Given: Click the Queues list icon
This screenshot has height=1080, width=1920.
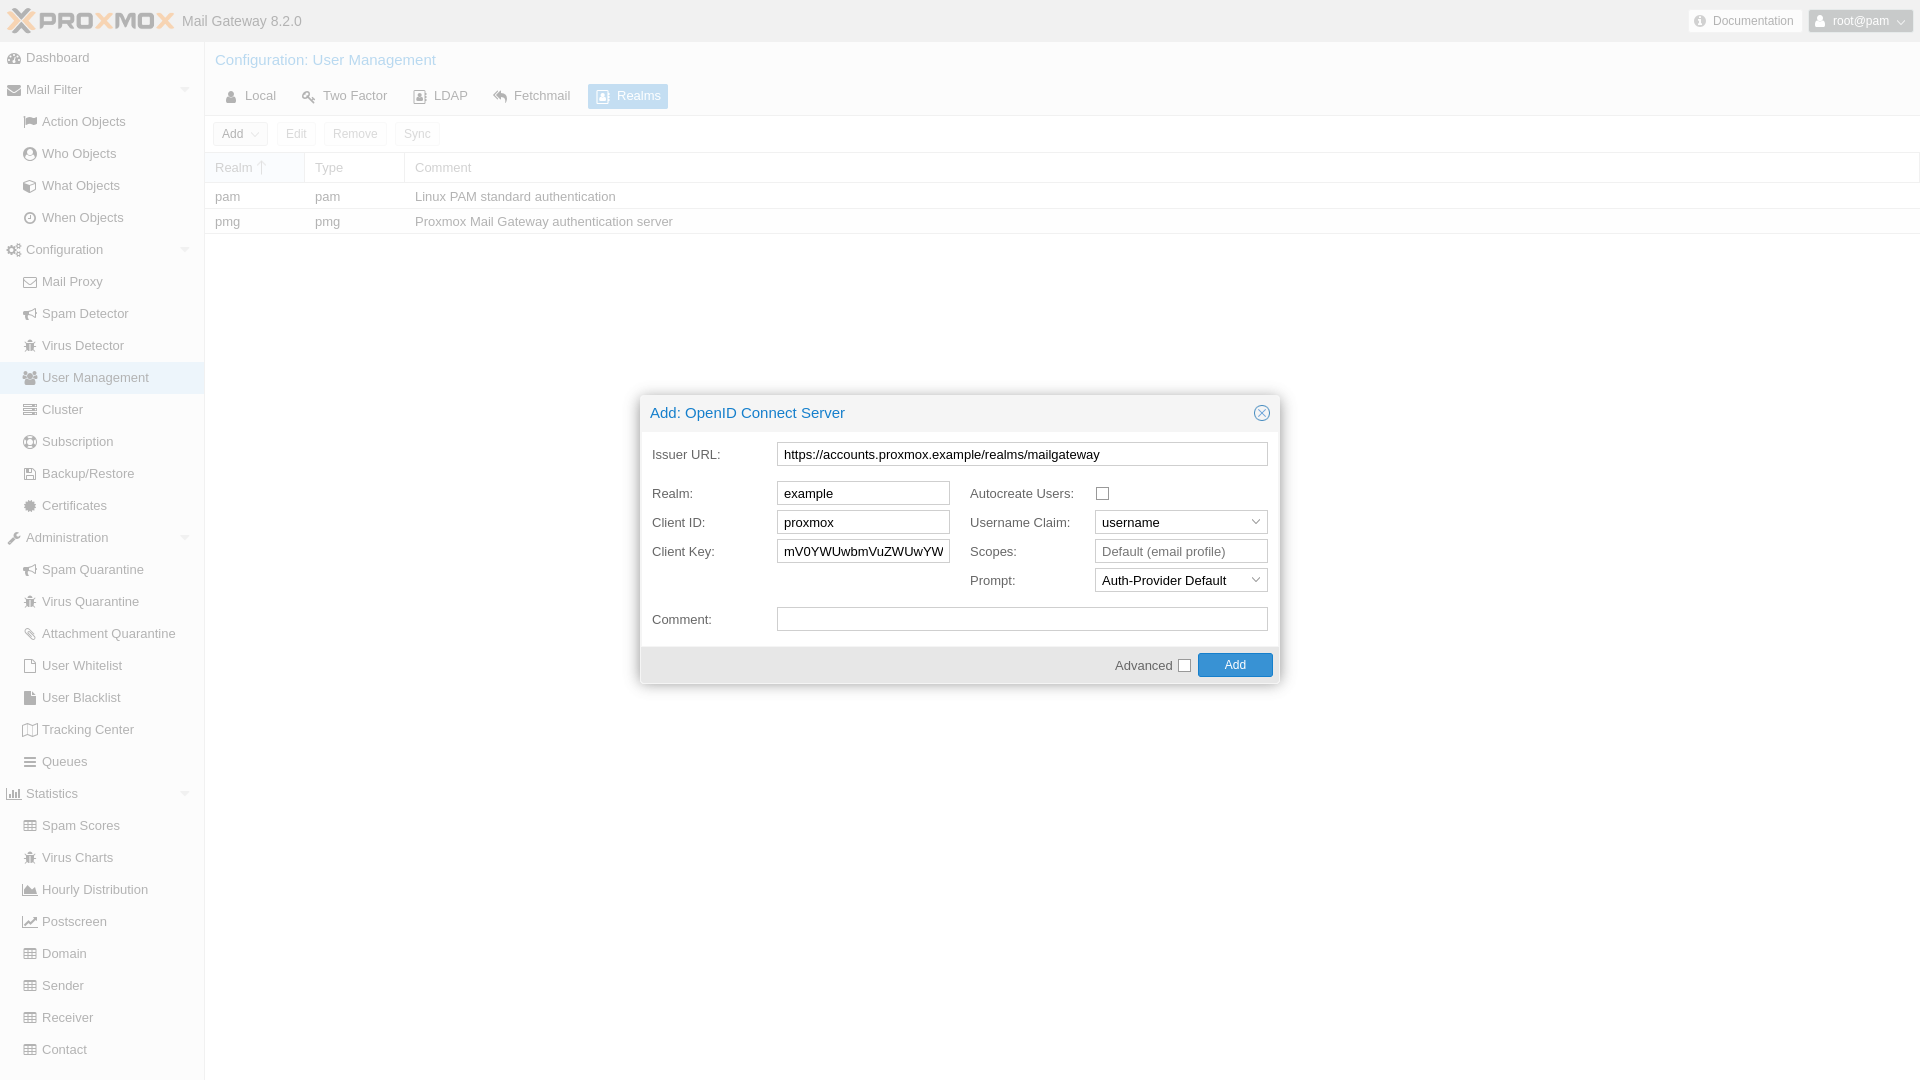Looking at the screenshot, I should click(x=30, y=762).
